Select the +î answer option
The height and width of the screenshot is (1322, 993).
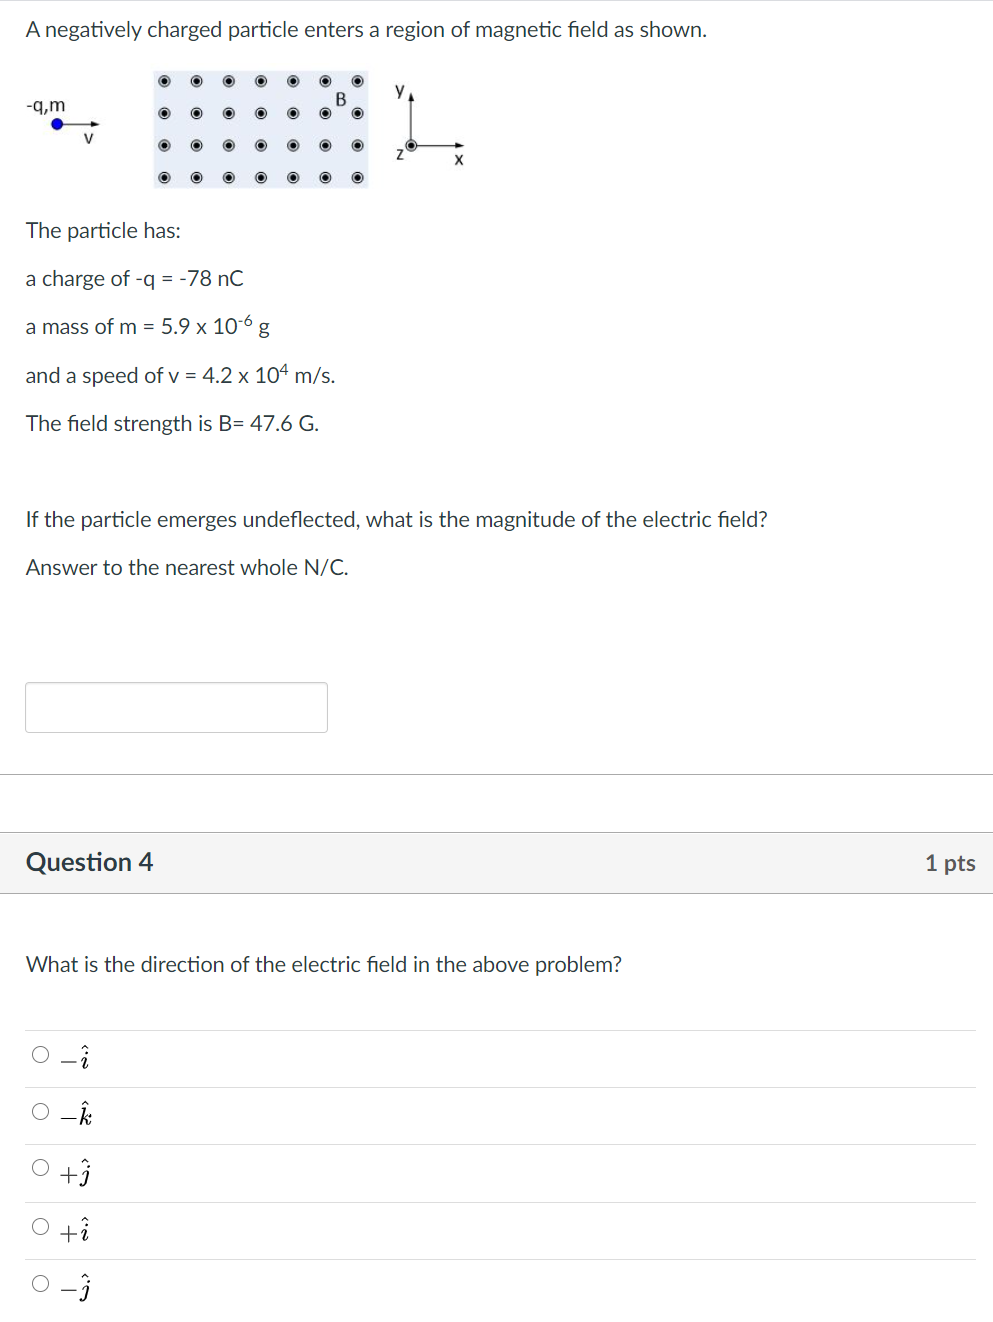point(40,1226)
